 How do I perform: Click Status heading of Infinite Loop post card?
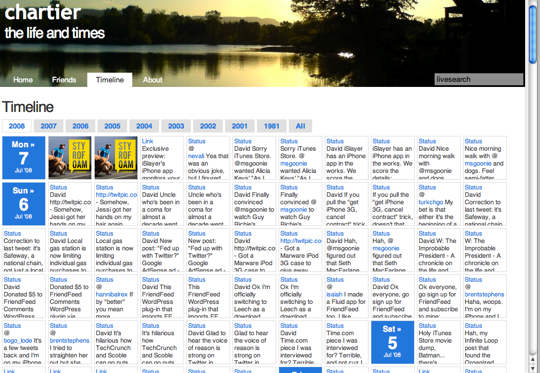pyautogui.click(x=474, y=326)
